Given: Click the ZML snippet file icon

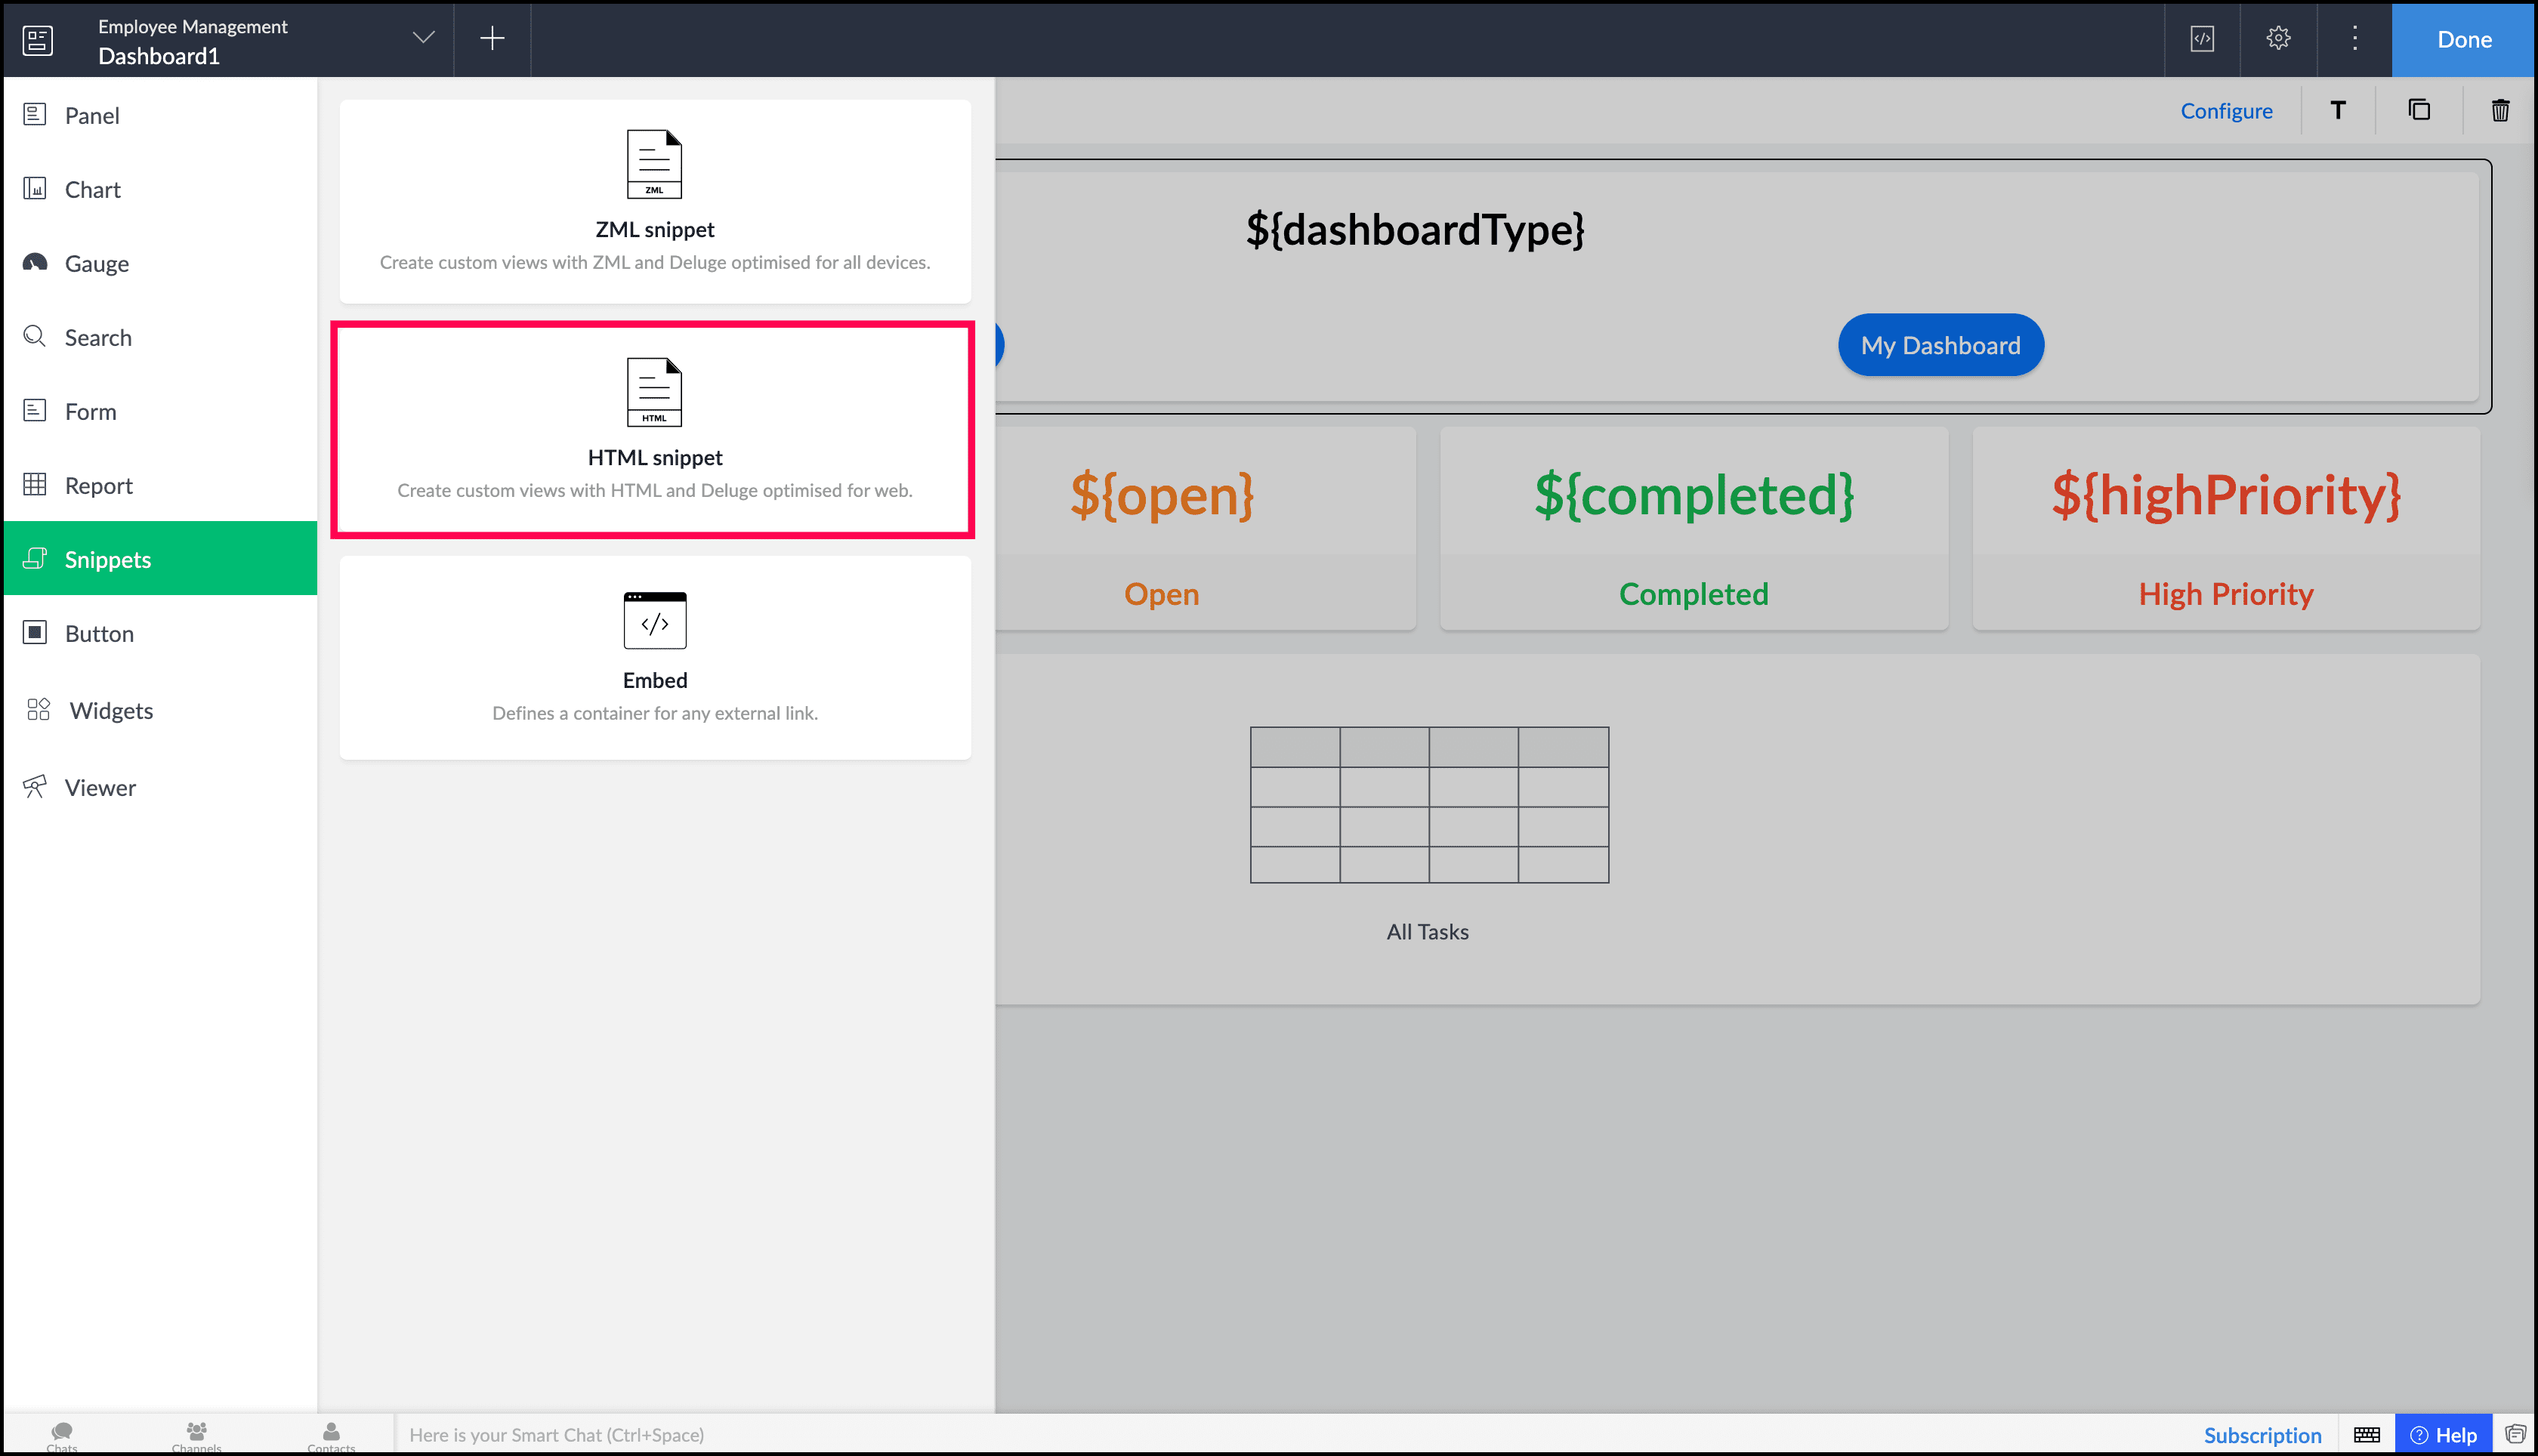Looking at the screenshot, I should pyautogui.click(x=654, y=164).
